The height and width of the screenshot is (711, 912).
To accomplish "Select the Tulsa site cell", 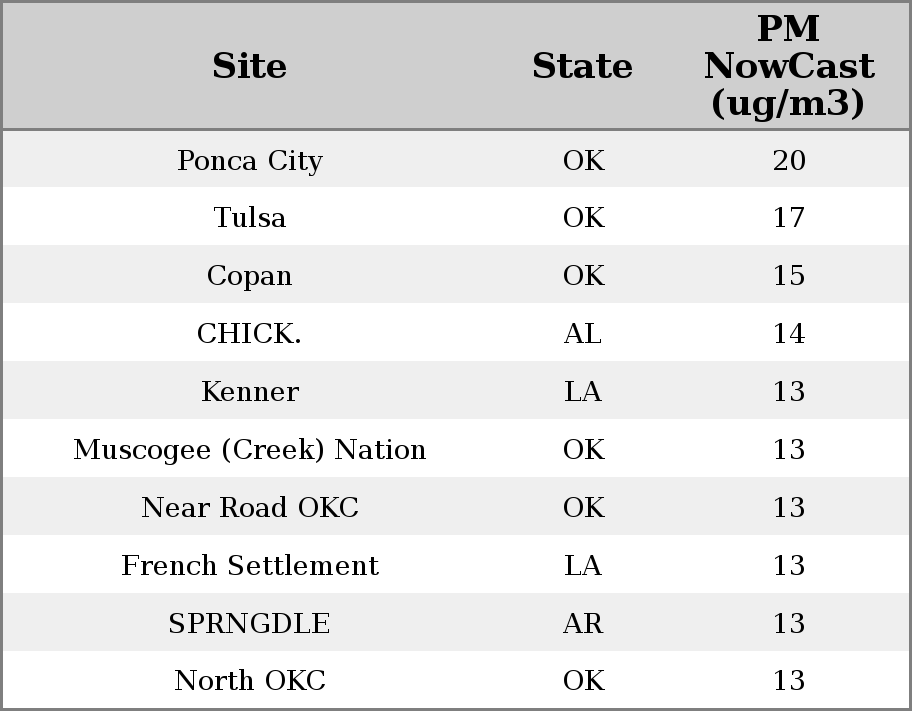I will (249, 218).
